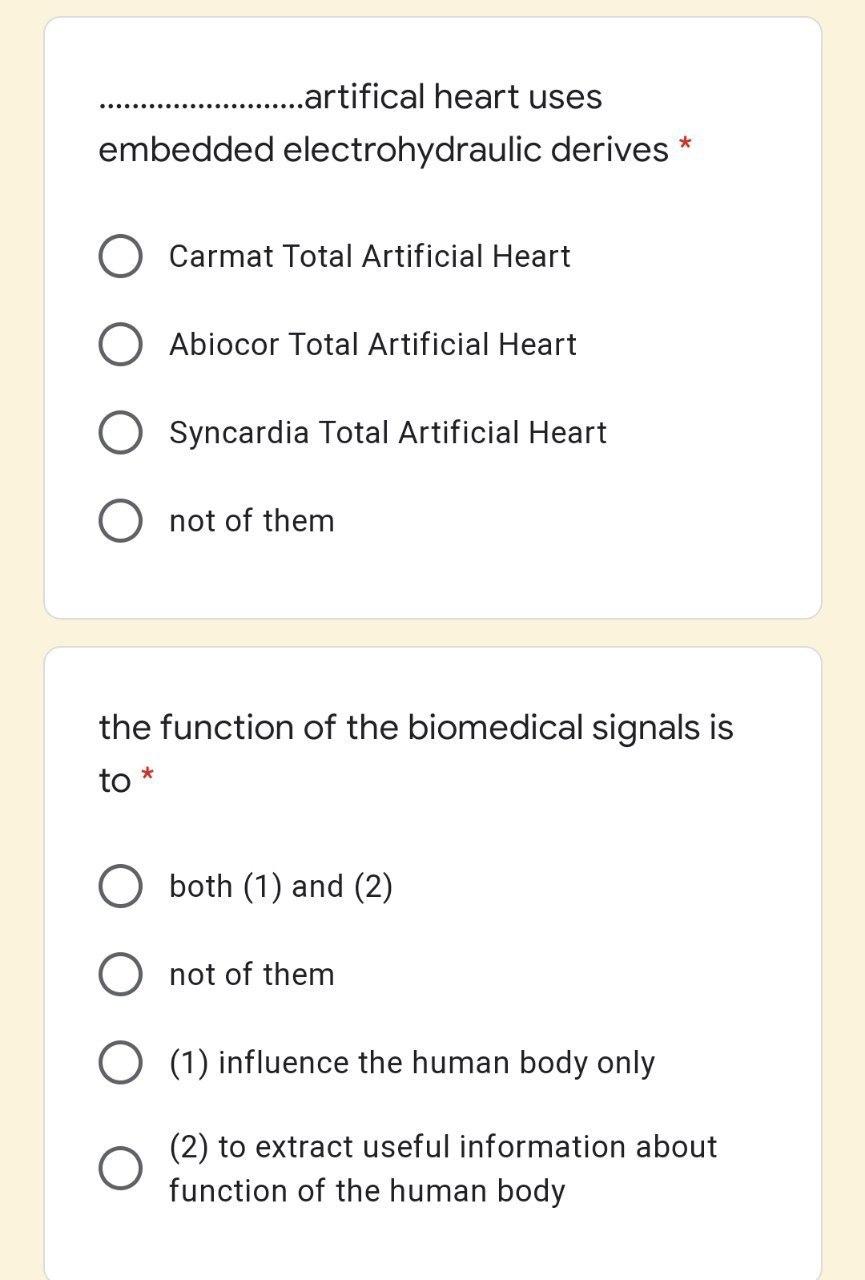Click the 'function of the human body' answer text
Viewport: 865px width, 1280px height.
tap(367, 1191)
